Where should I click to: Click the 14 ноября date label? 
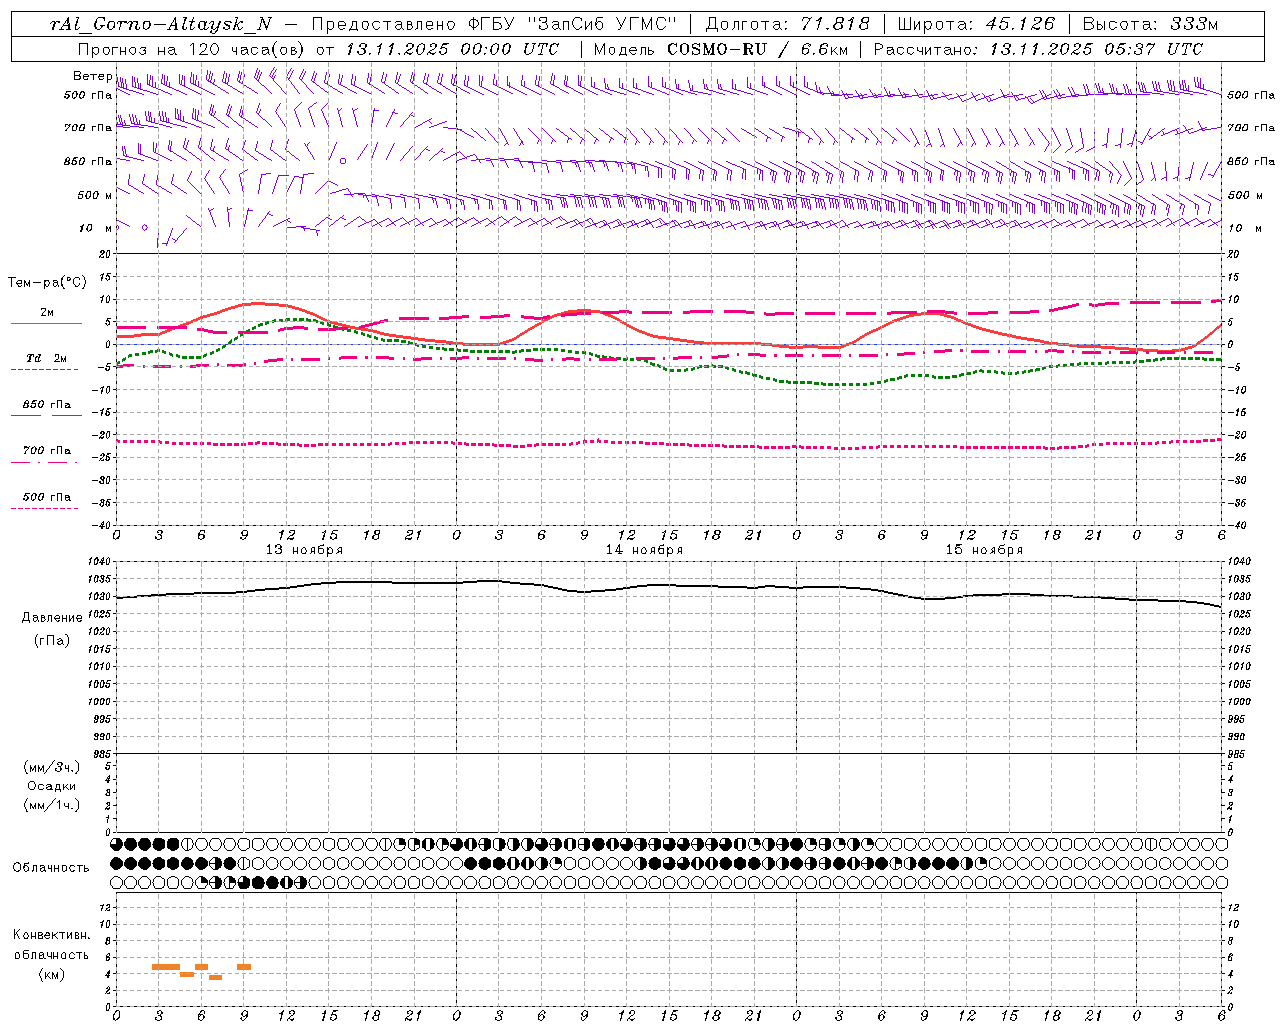pos(644,550)
